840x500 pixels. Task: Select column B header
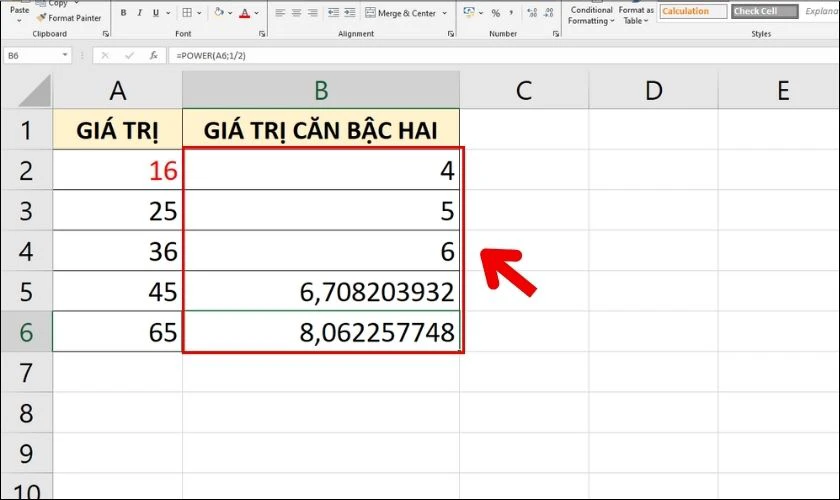pos(321,90)
